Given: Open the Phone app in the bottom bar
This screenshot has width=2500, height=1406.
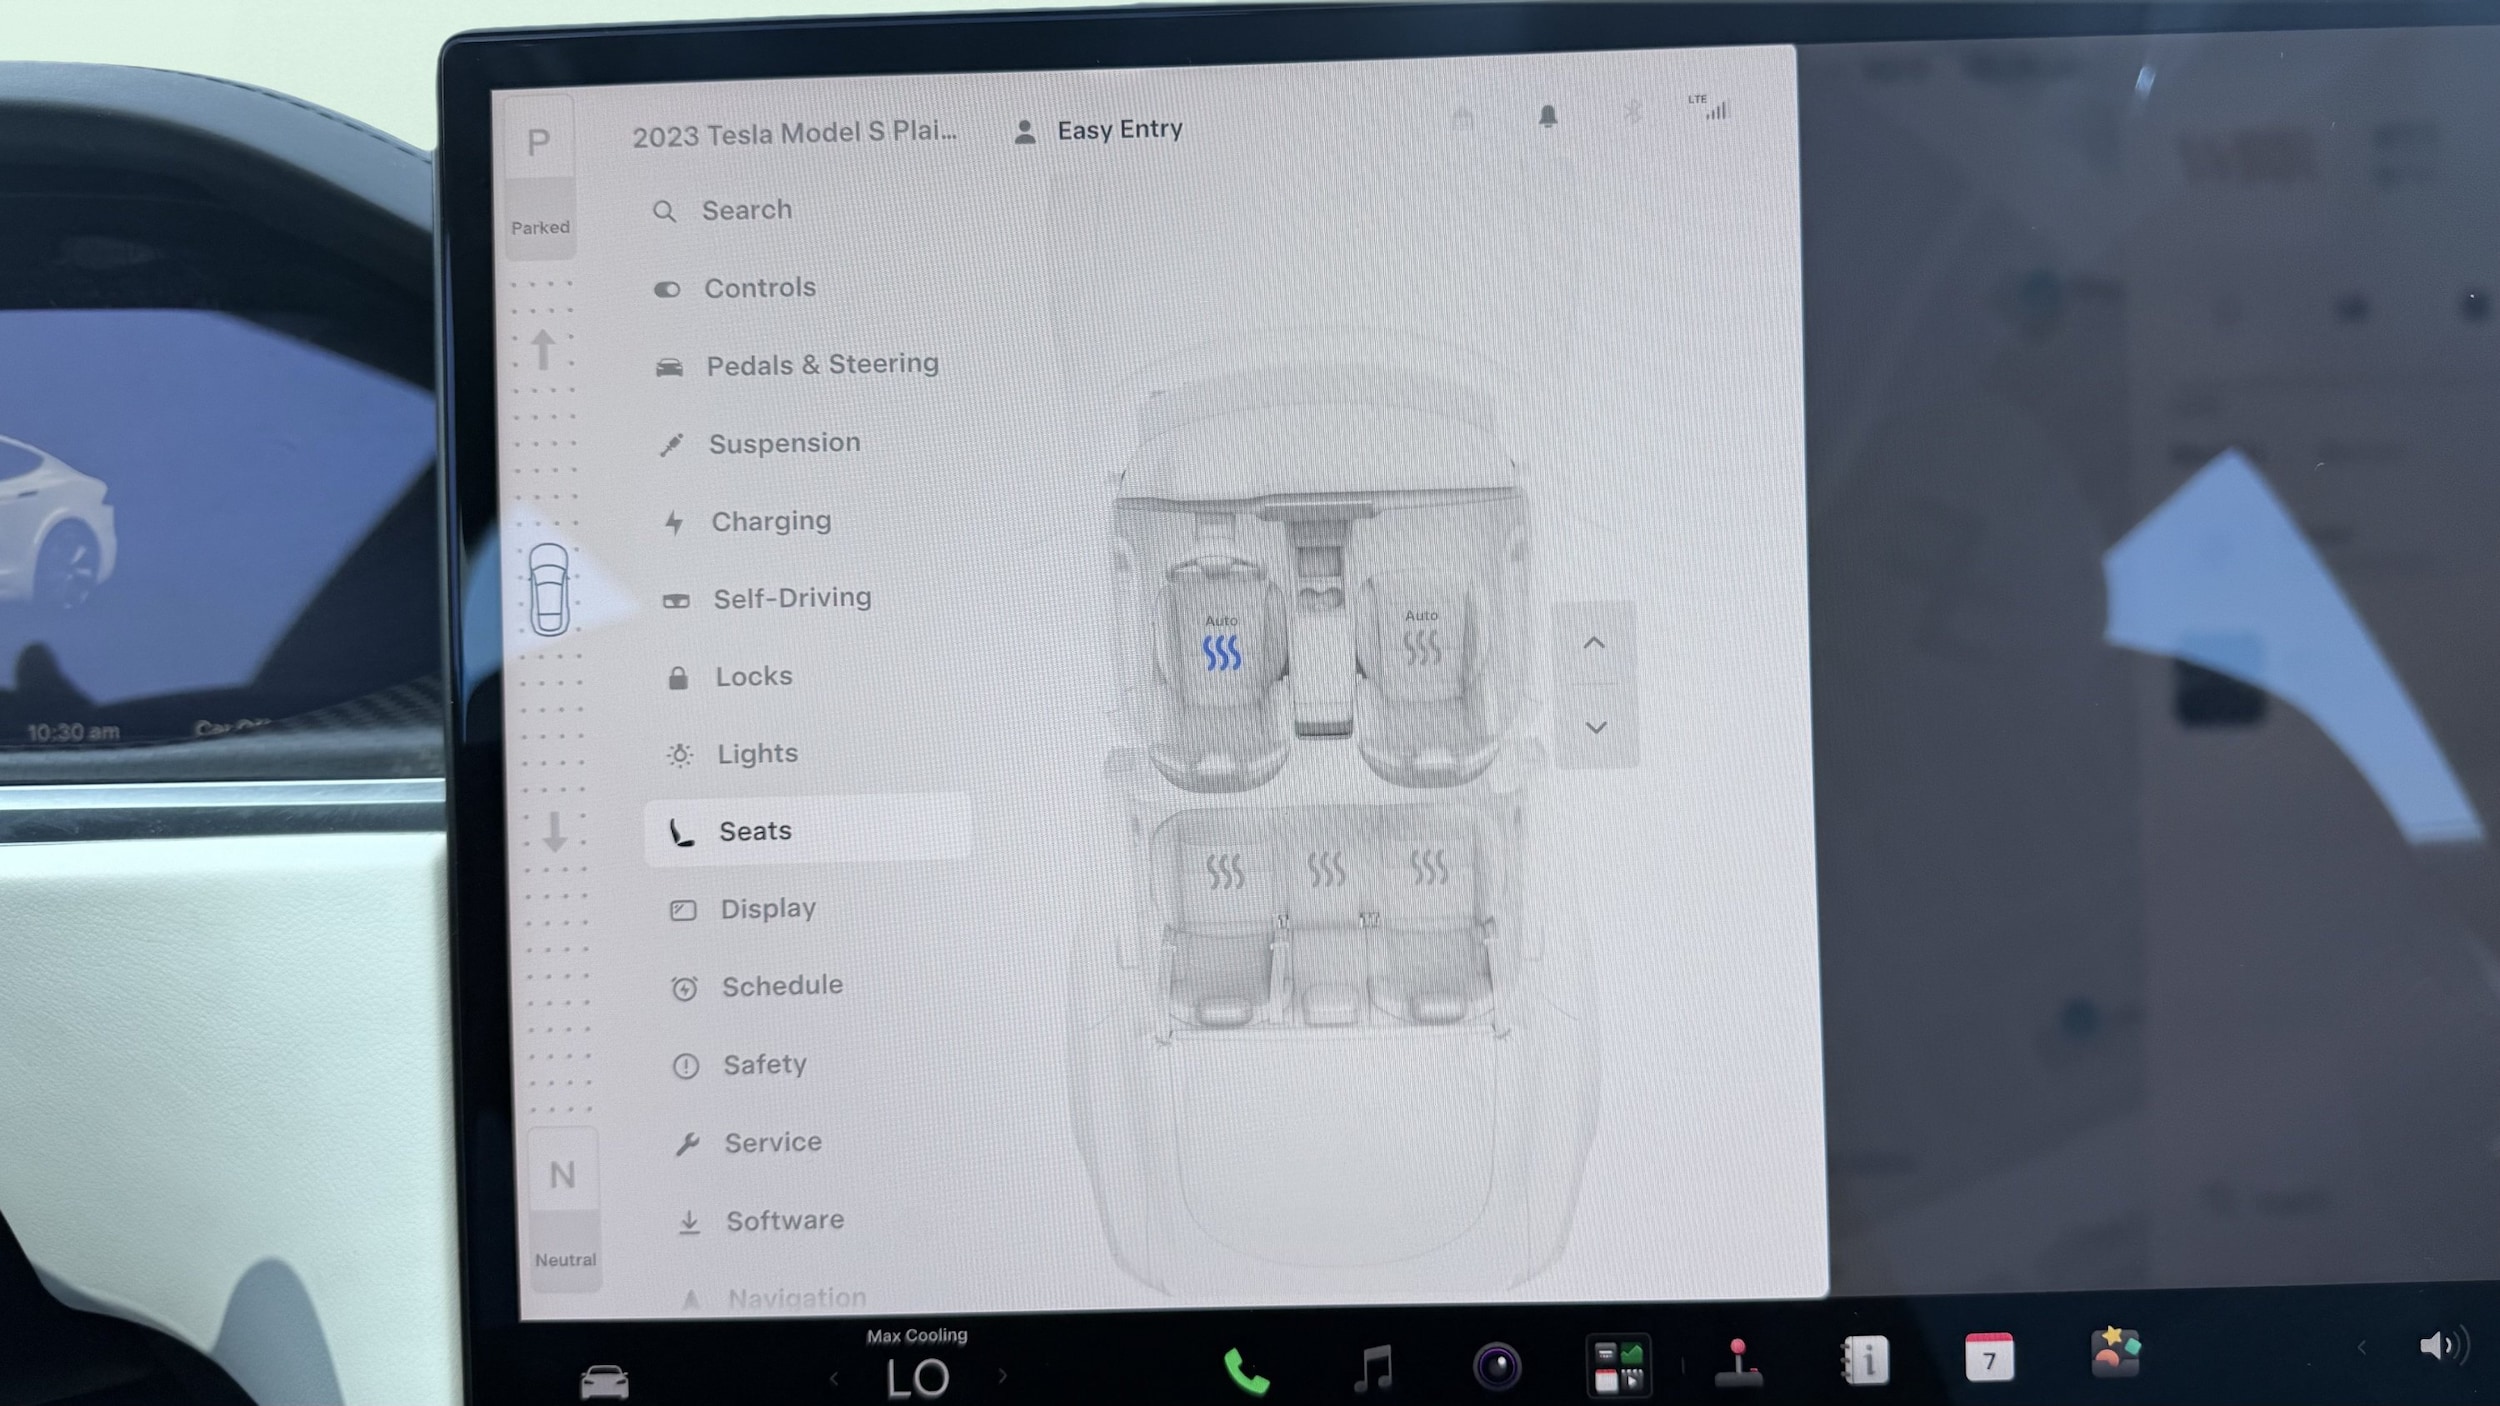Looking at the screenshot, I should click(x=1246, y=1370).
